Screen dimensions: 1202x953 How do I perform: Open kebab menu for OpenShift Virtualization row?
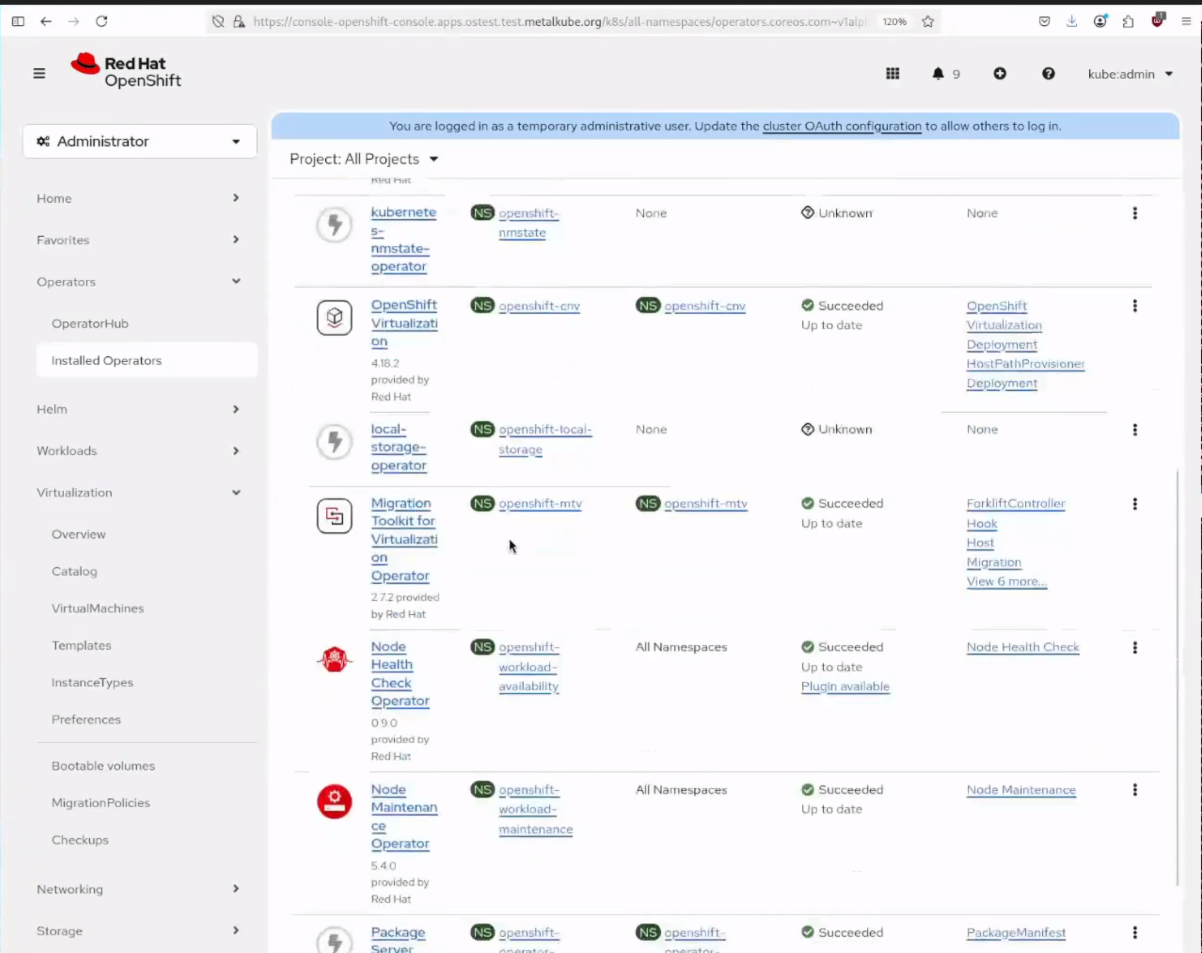[1134, 306]
